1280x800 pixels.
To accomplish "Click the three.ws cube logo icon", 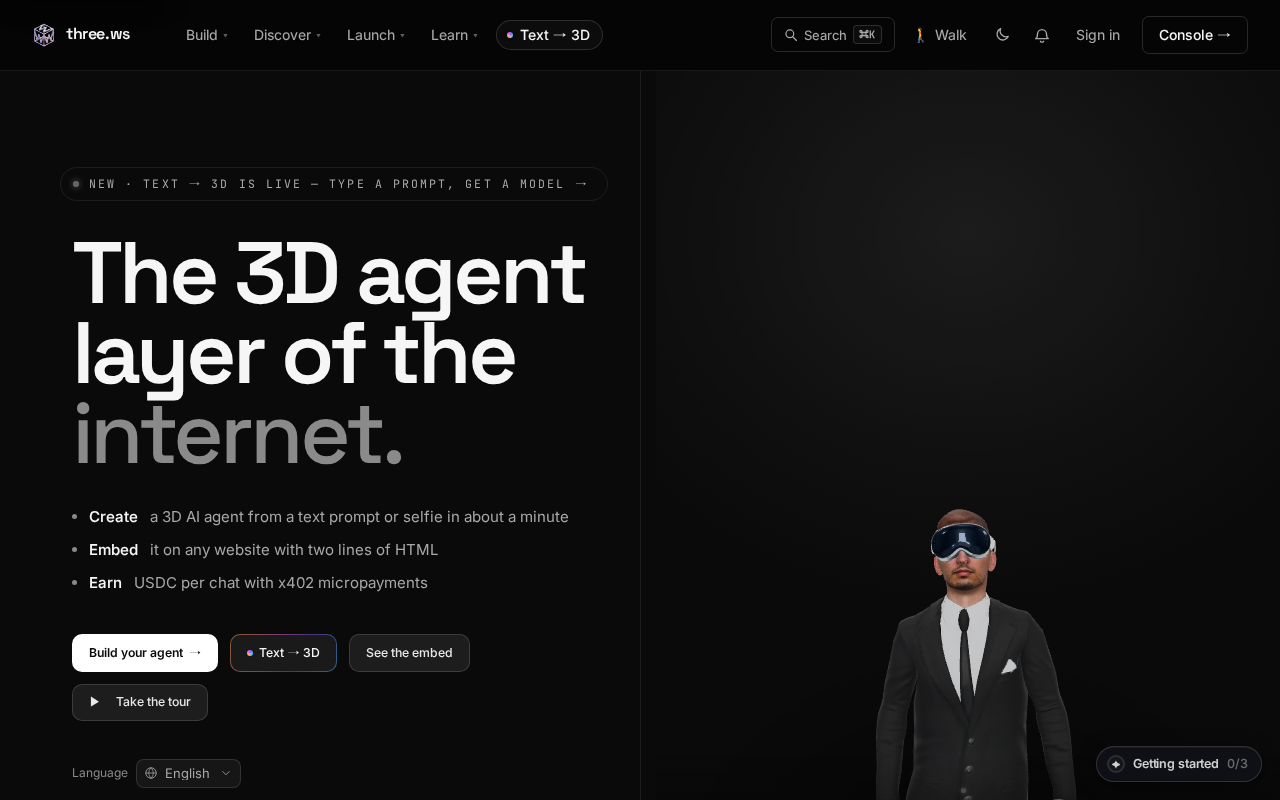I will click(44, 35).
